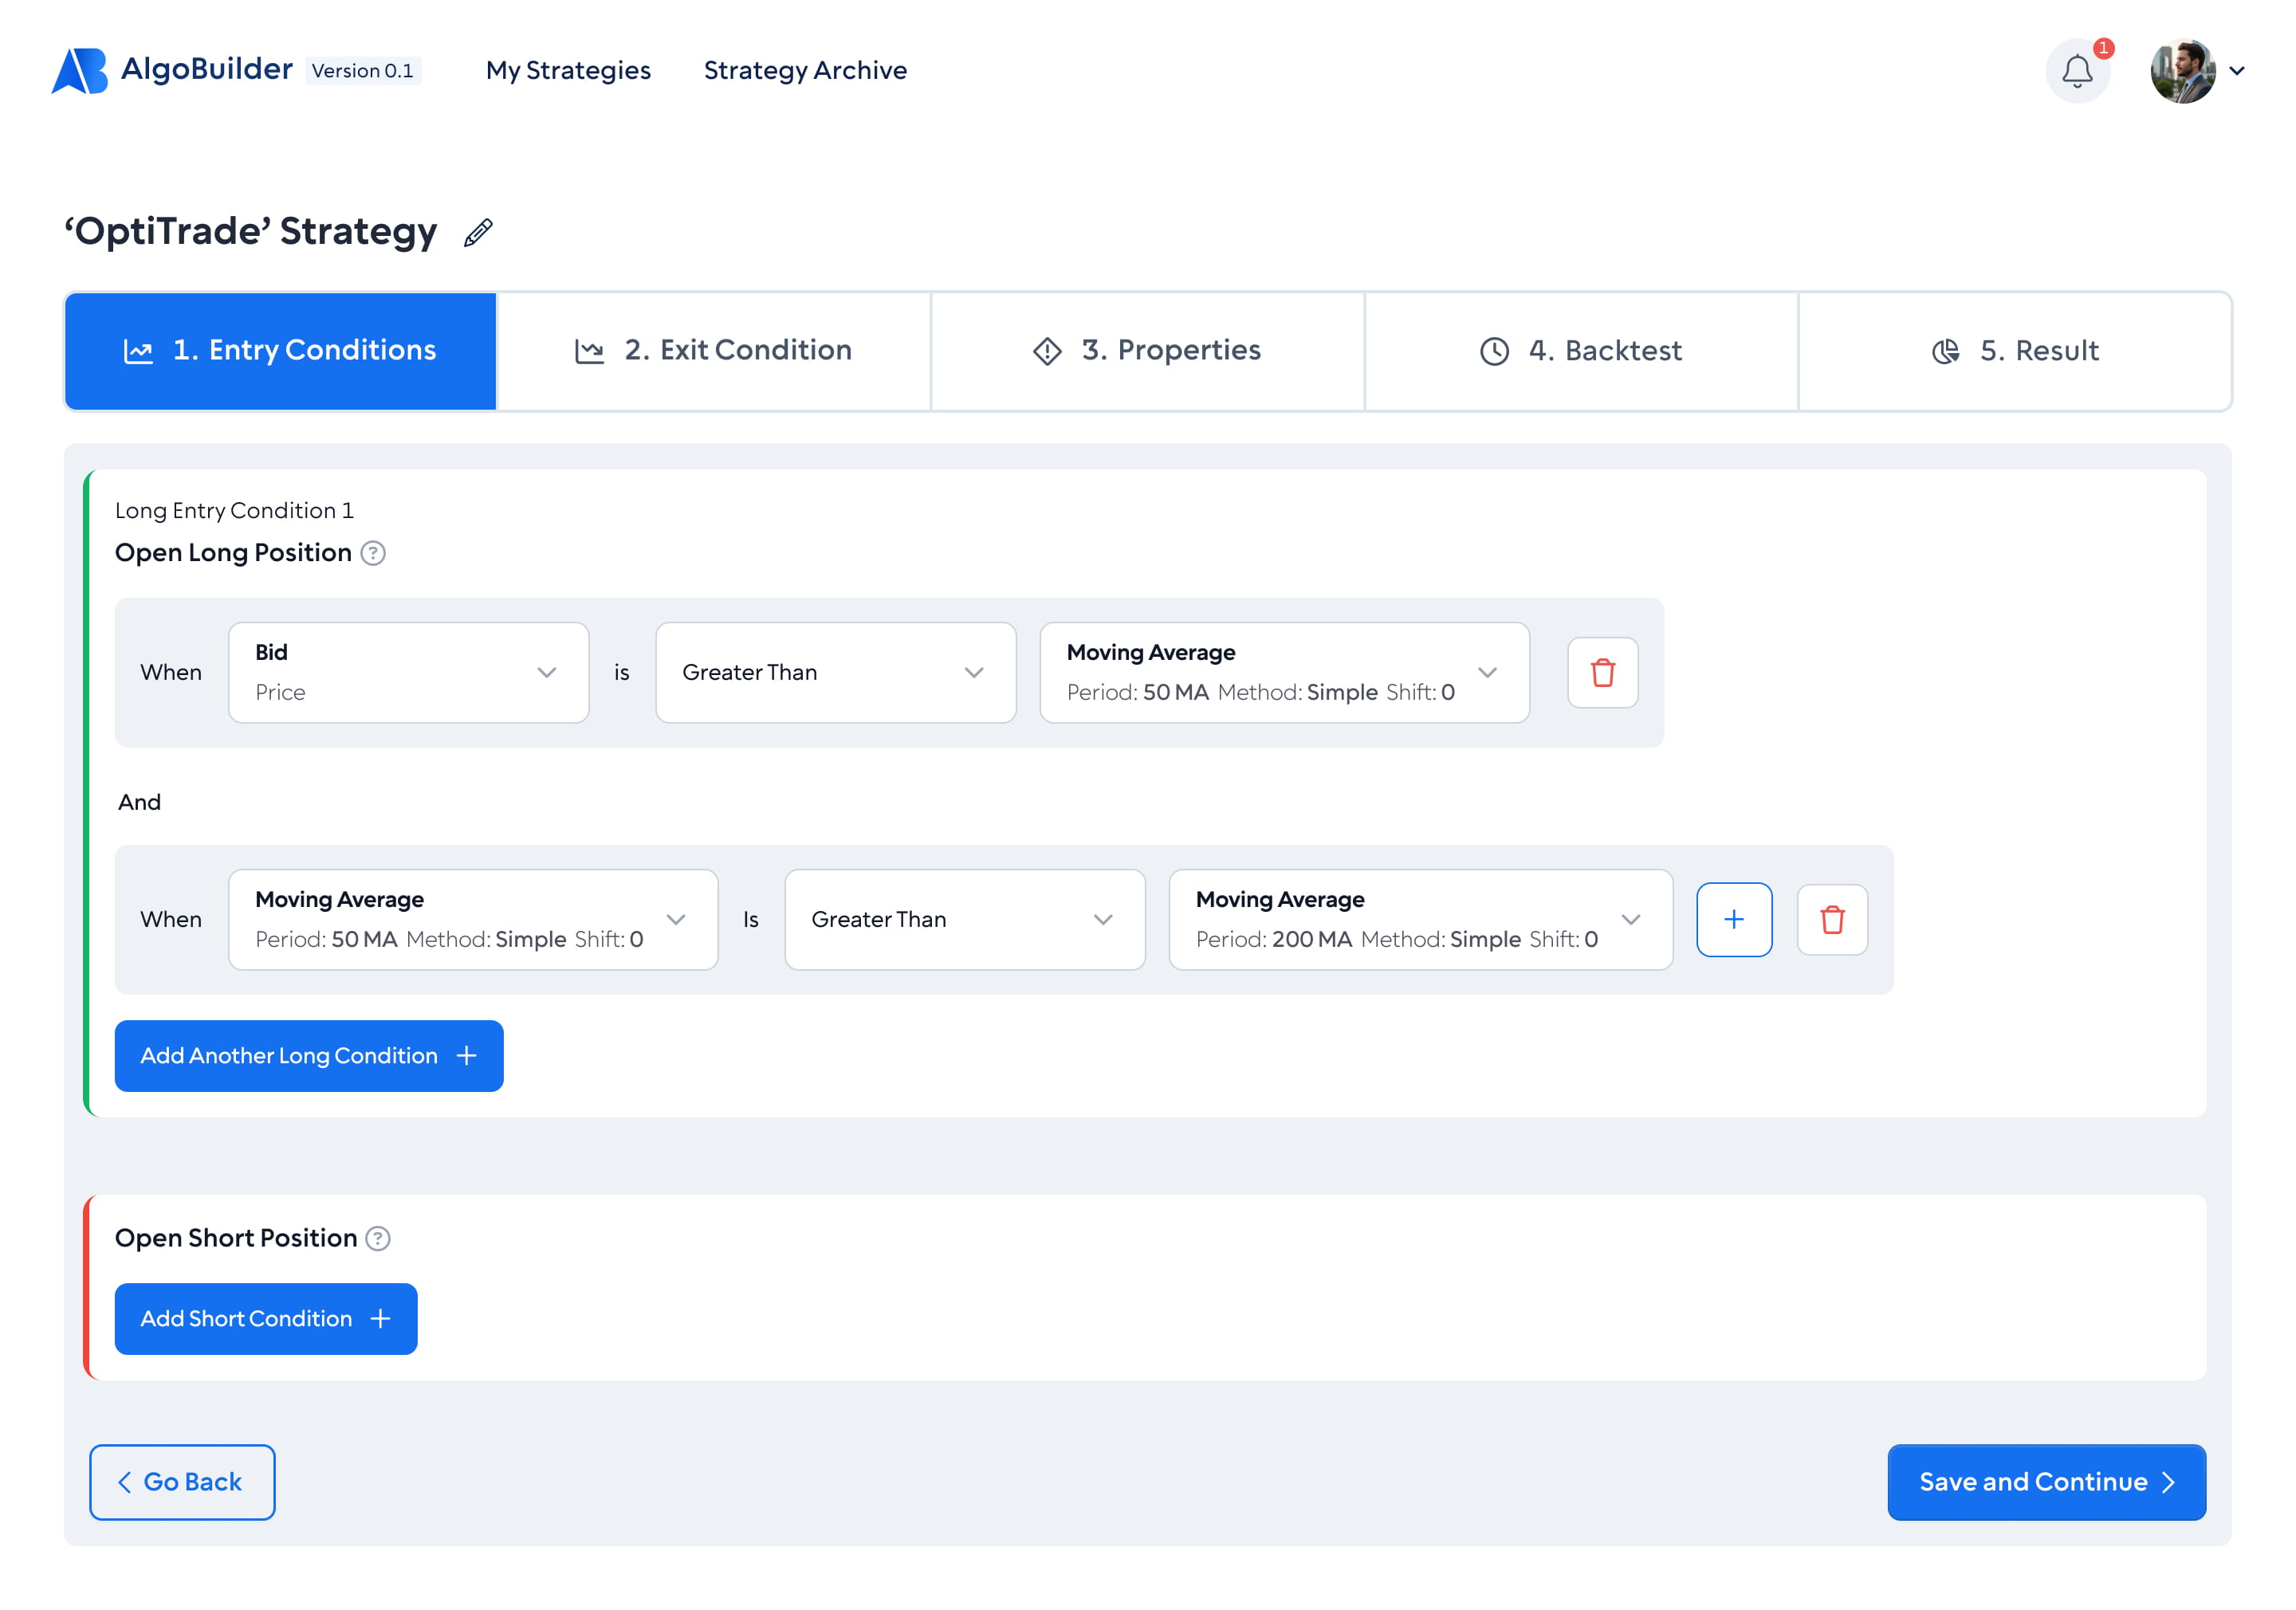Open the 50 MA Moving Average dropdown

pyautogui.click(x=1284, y=671)
